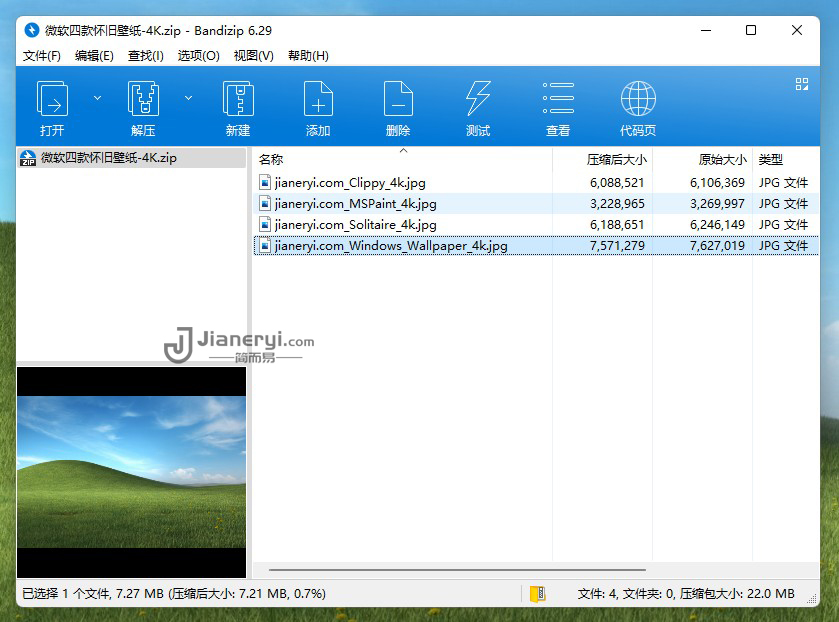Click the New archive (新建) icon
This screenshot has height=622, width=839.
click(238, 98)
